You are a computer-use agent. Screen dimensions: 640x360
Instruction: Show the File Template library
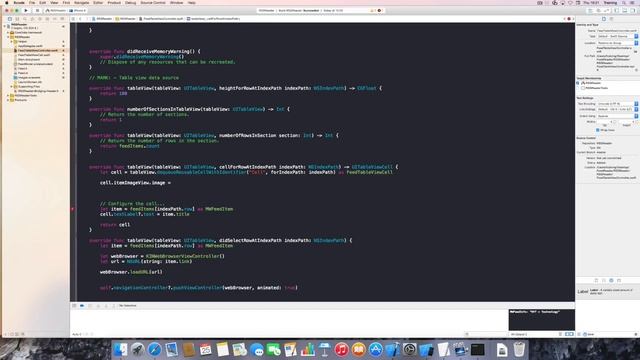tap(596, 280)
